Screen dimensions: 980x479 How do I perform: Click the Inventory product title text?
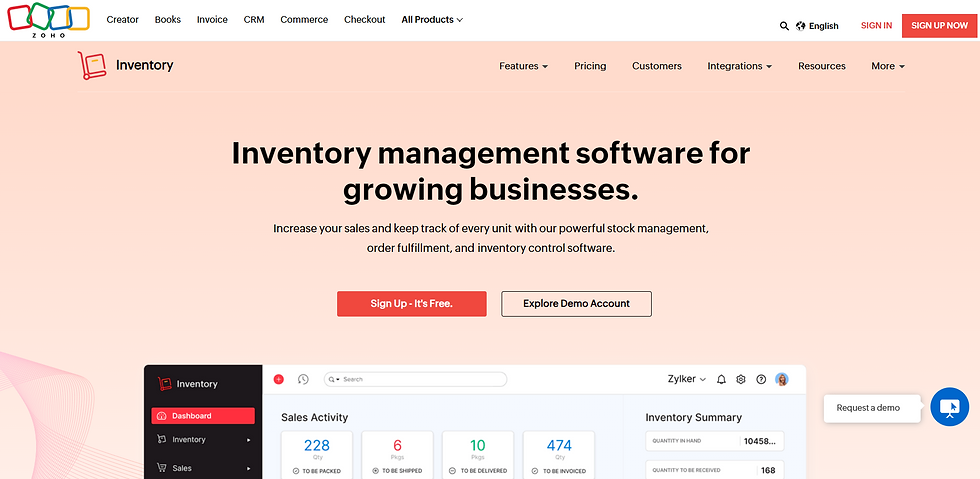(x=144, y=65)
